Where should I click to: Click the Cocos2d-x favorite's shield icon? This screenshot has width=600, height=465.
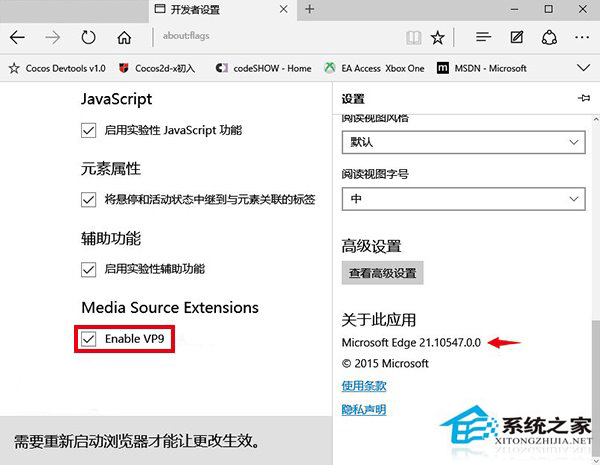point(124,69)
